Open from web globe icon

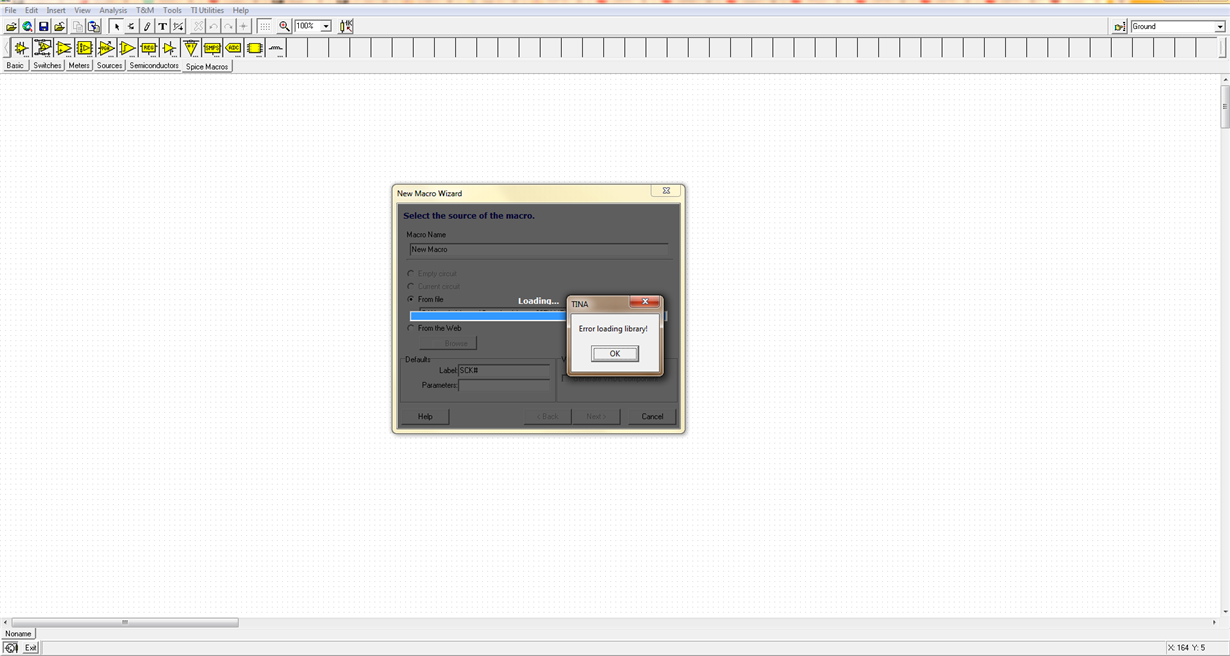click(27, 27)
